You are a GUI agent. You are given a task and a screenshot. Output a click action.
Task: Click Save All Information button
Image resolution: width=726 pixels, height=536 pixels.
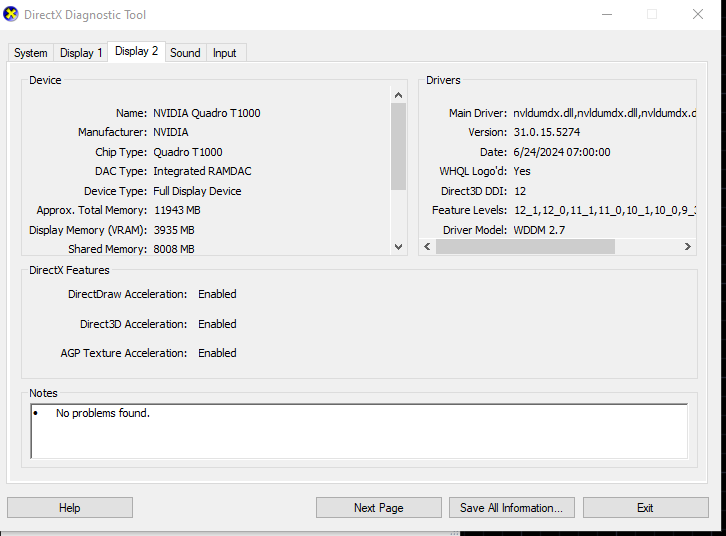pos(511,508)
